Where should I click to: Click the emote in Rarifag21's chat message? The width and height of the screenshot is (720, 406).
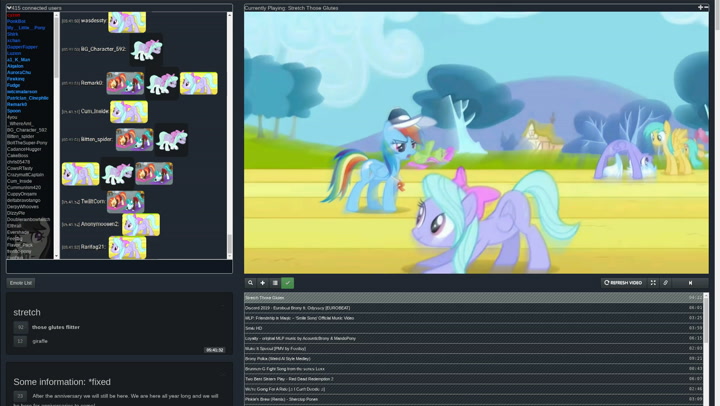(128, 248)
